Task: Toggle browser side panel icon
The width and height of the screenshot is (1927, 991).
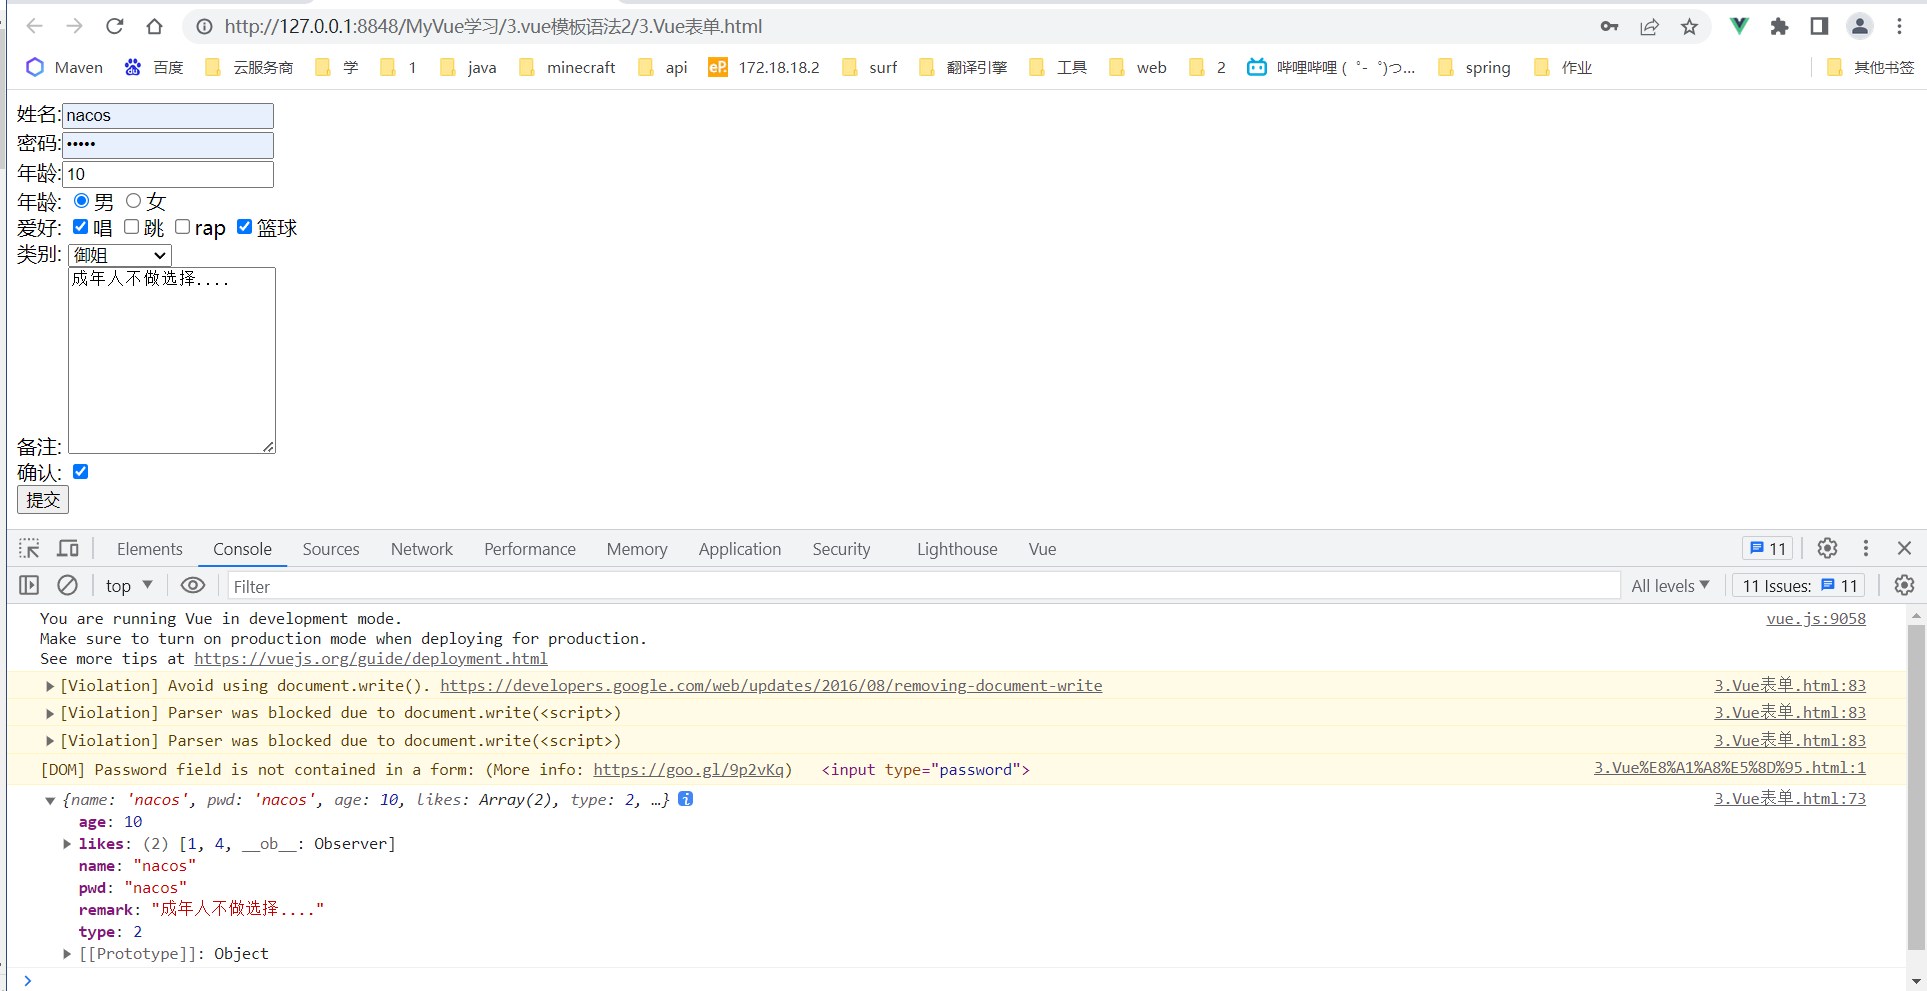Action: 1819,27
